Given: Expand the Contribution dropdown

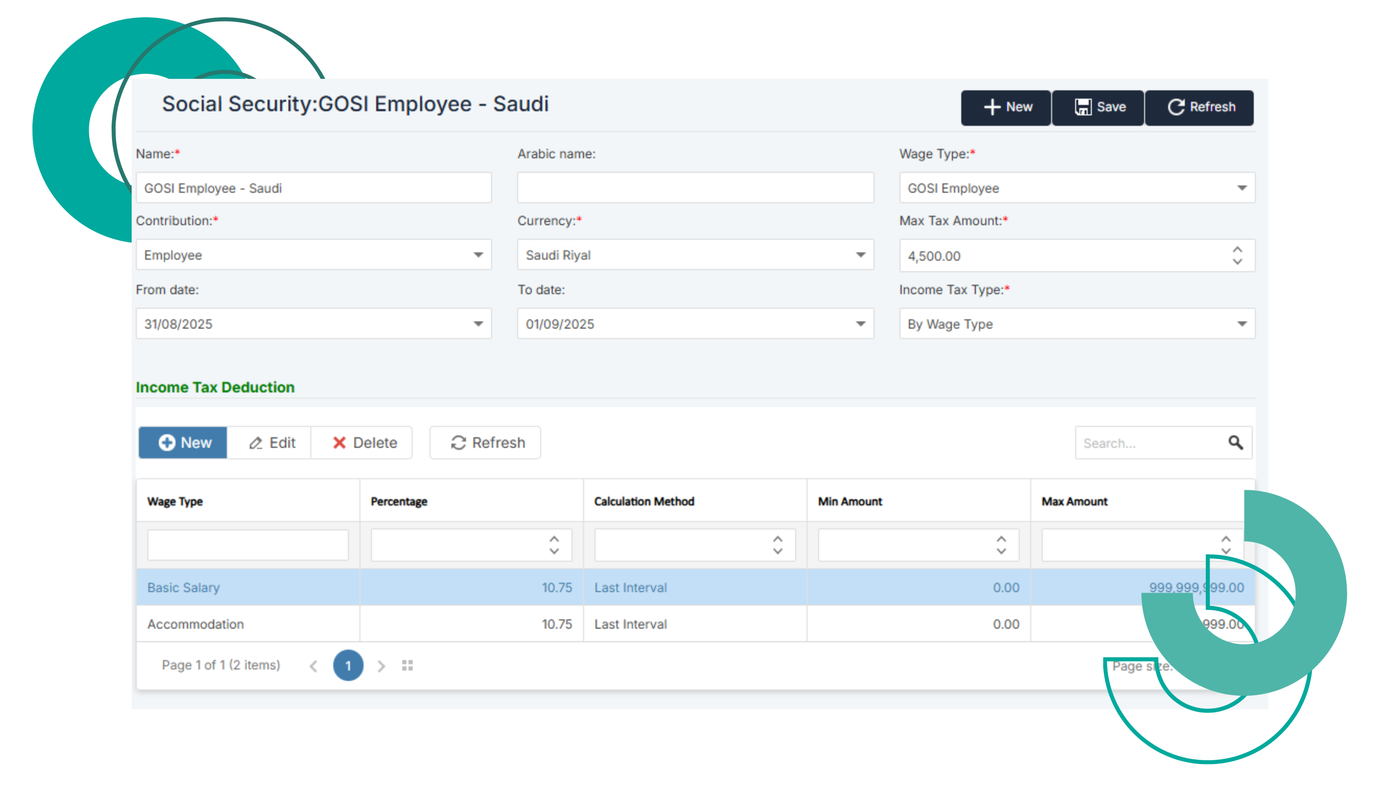Looking at the screenshot, I should pyautogui.click(x=478, y=255).
